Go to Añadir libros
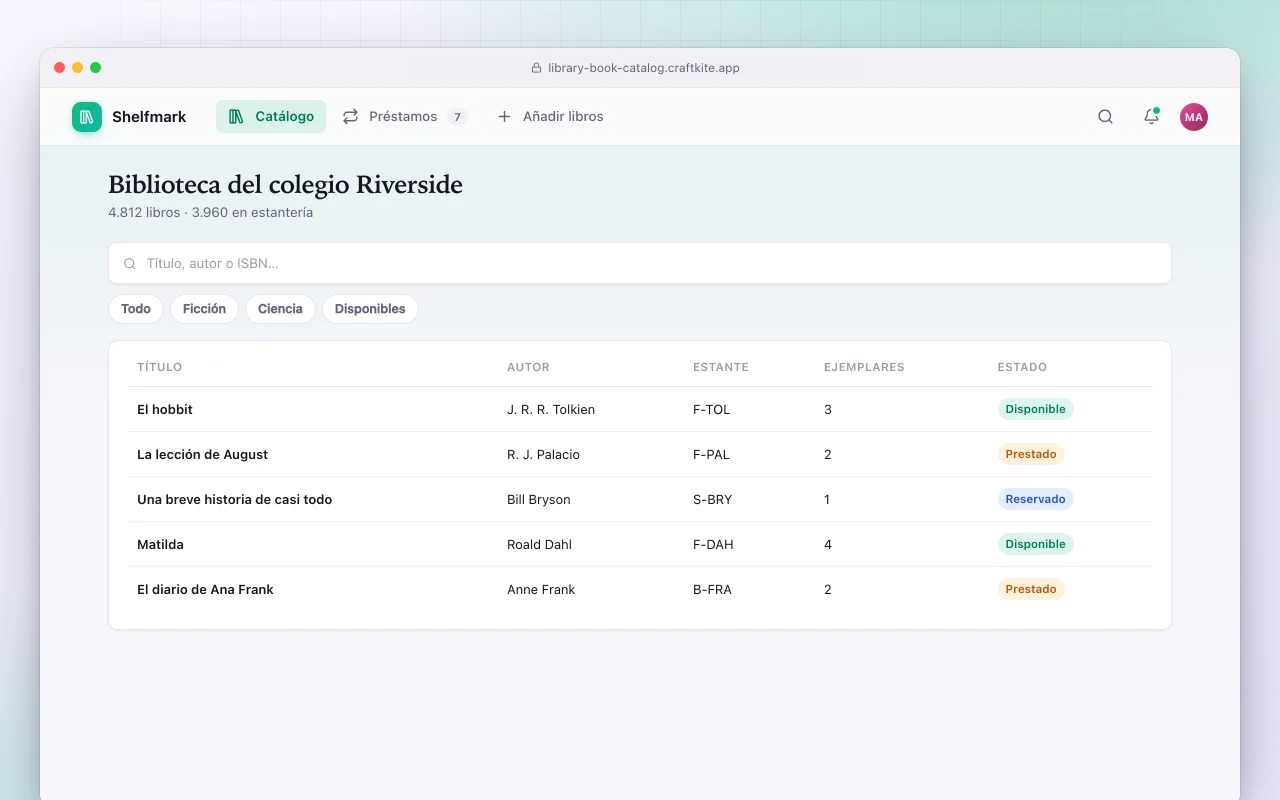1280x800 pixels. [550, 117]
